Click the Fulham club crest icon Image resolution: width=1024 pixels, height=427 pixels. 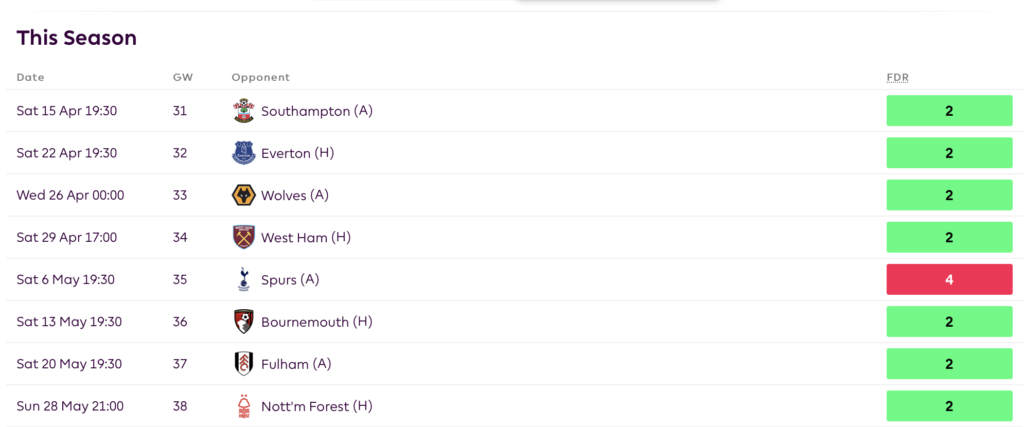coord(244,364)
